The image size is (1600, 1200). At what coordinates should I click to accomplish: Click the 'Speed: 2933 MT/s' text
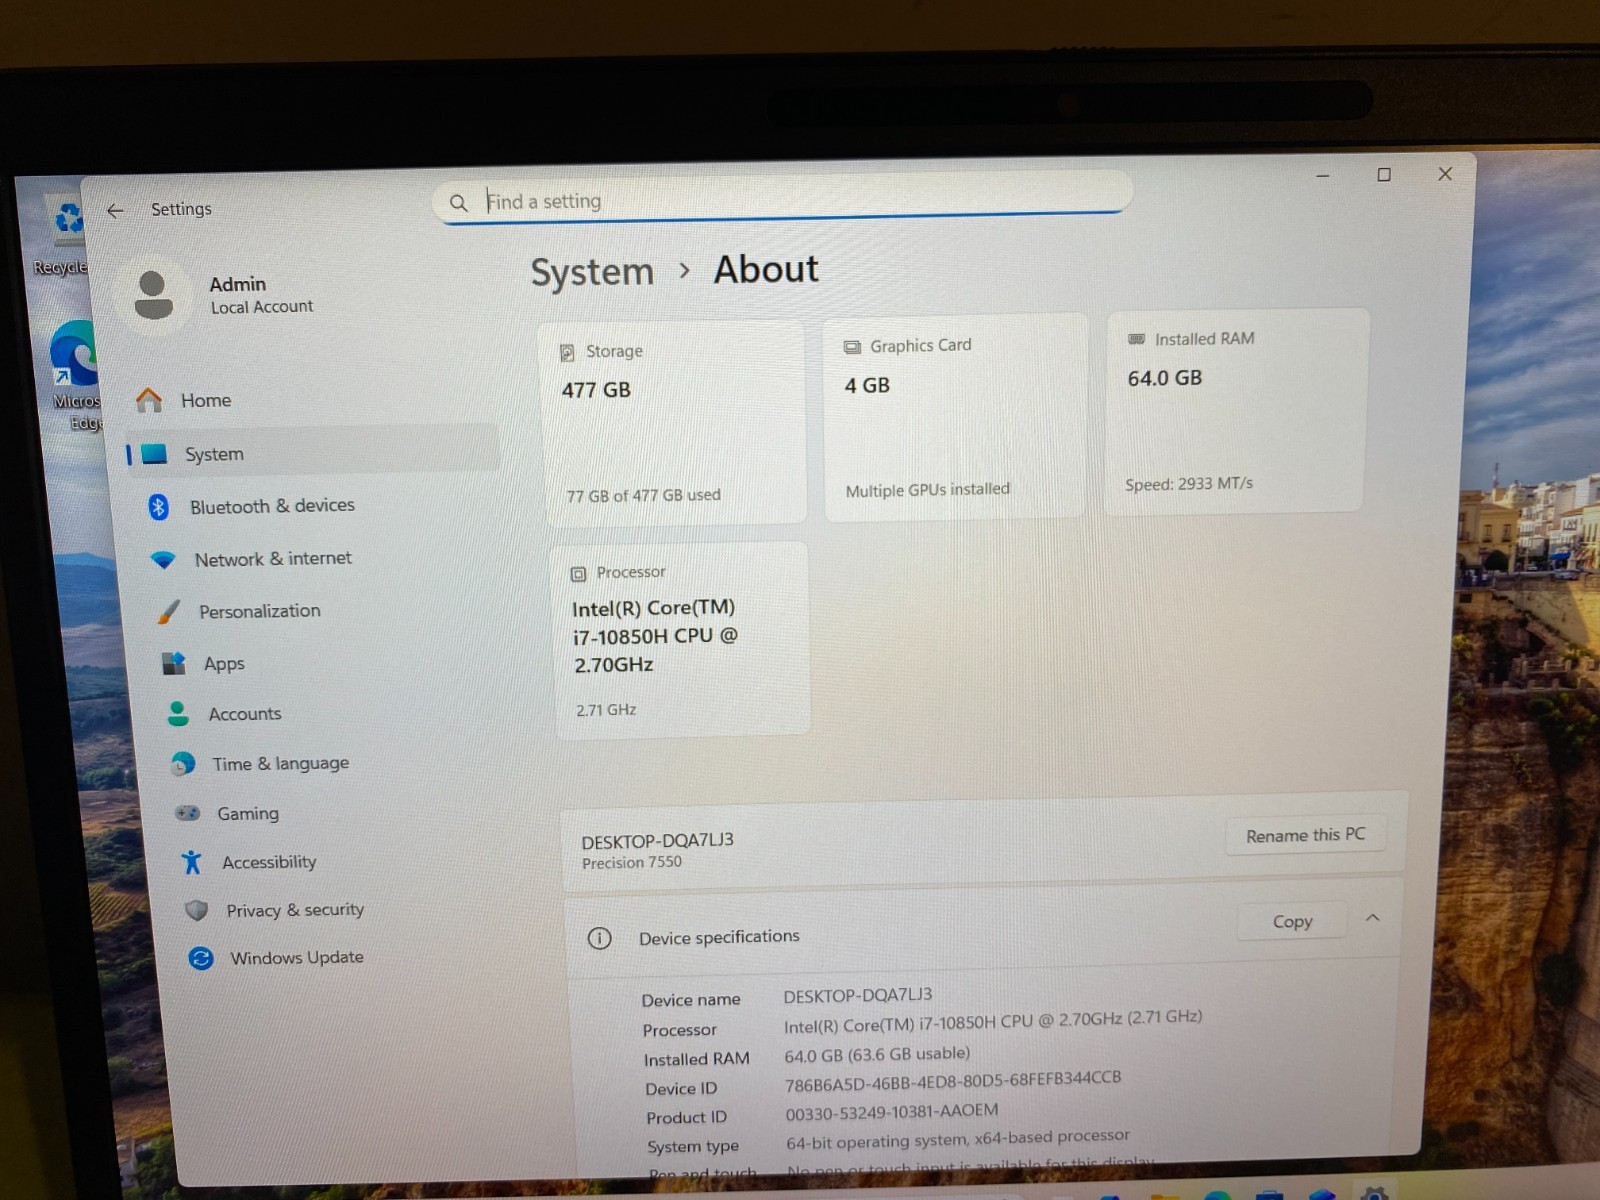click(x=1189, y=484)
